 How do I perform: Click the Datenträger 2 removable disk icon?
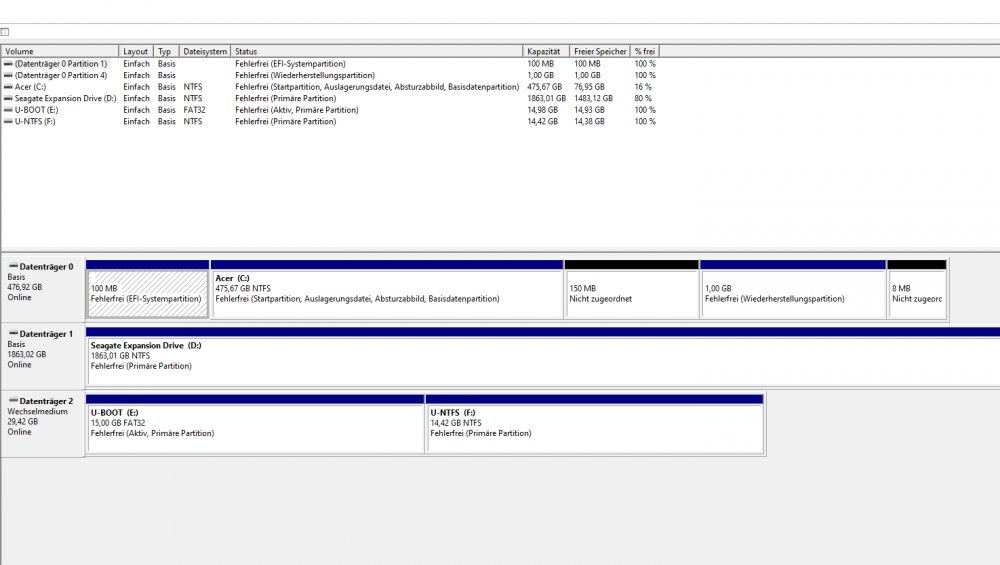pyautogui.click(x=13, y=401)
